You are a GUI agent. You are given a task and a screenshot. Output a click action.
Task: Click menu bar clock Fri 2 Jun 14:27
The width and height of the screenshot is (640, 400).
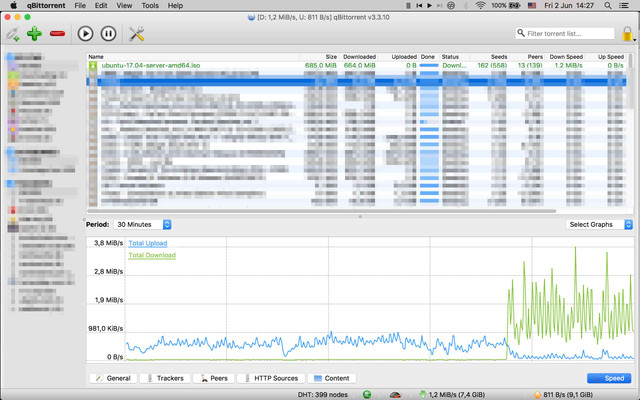[x=569, y=5]
